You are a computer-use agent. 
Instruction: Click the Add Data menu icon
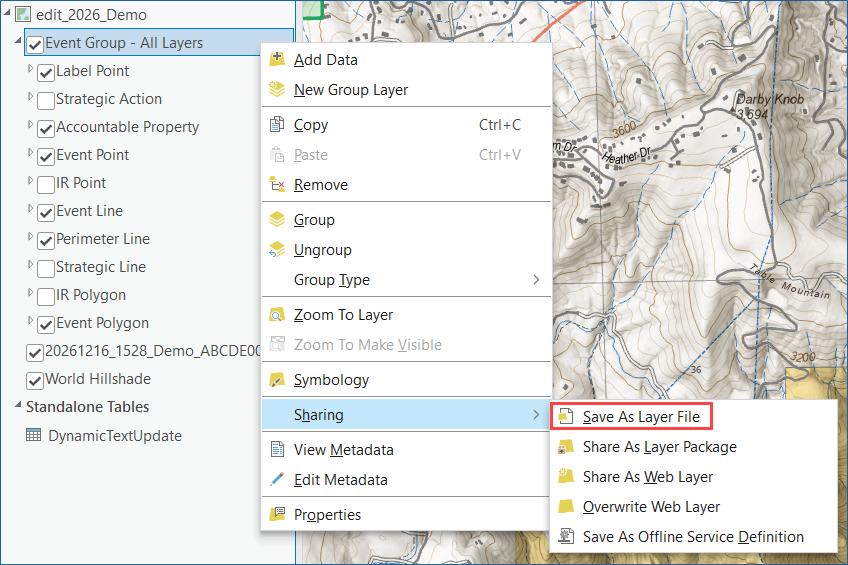(x=277, y=59)
